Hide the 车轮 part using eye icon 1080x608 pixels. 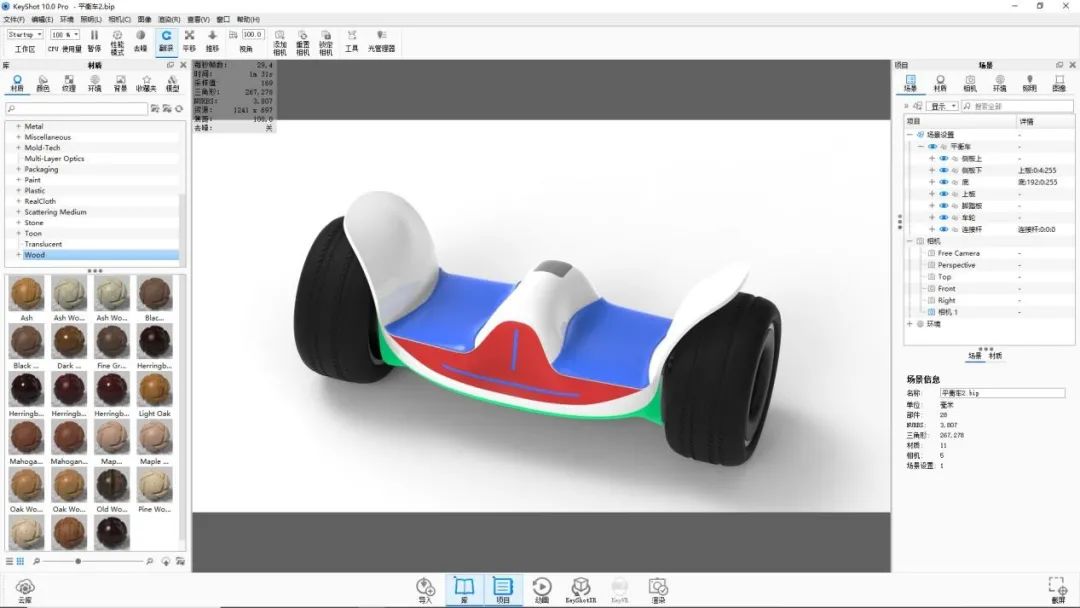click(943, 217)
